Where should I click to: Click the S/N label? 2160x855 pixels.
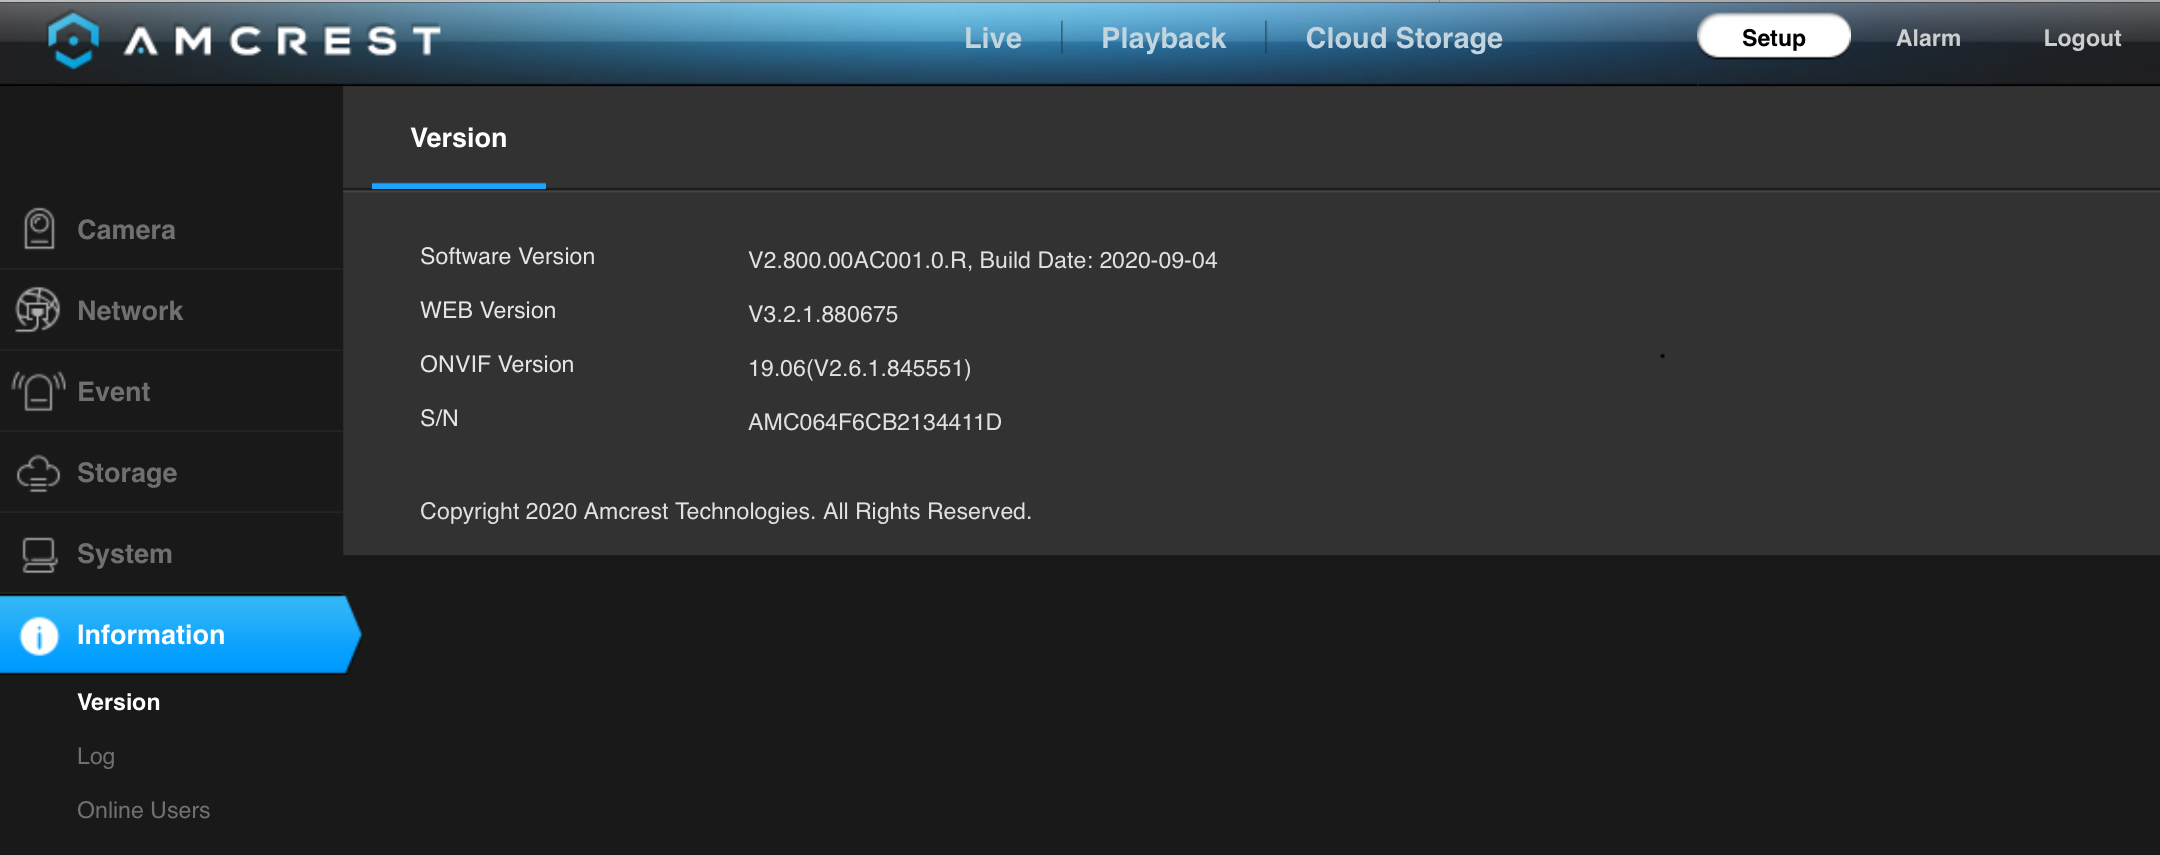[x=439, y=418]
